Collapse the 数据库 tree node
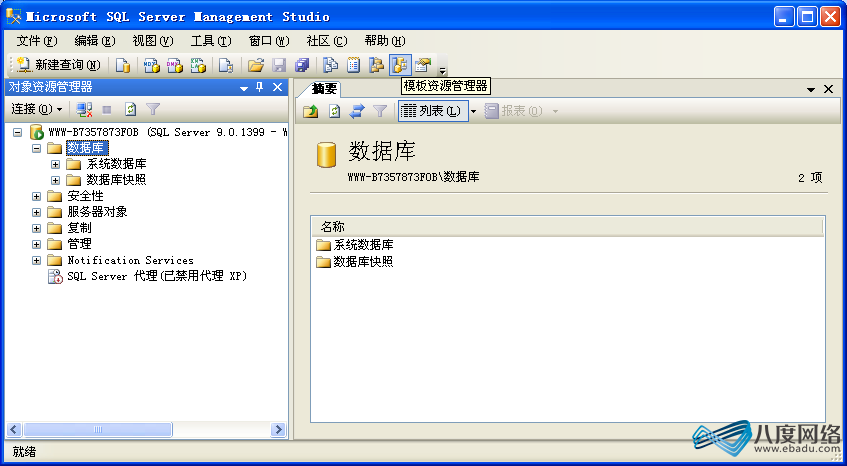The width and height of the screenshot is (847, 466). coord(36,148)
